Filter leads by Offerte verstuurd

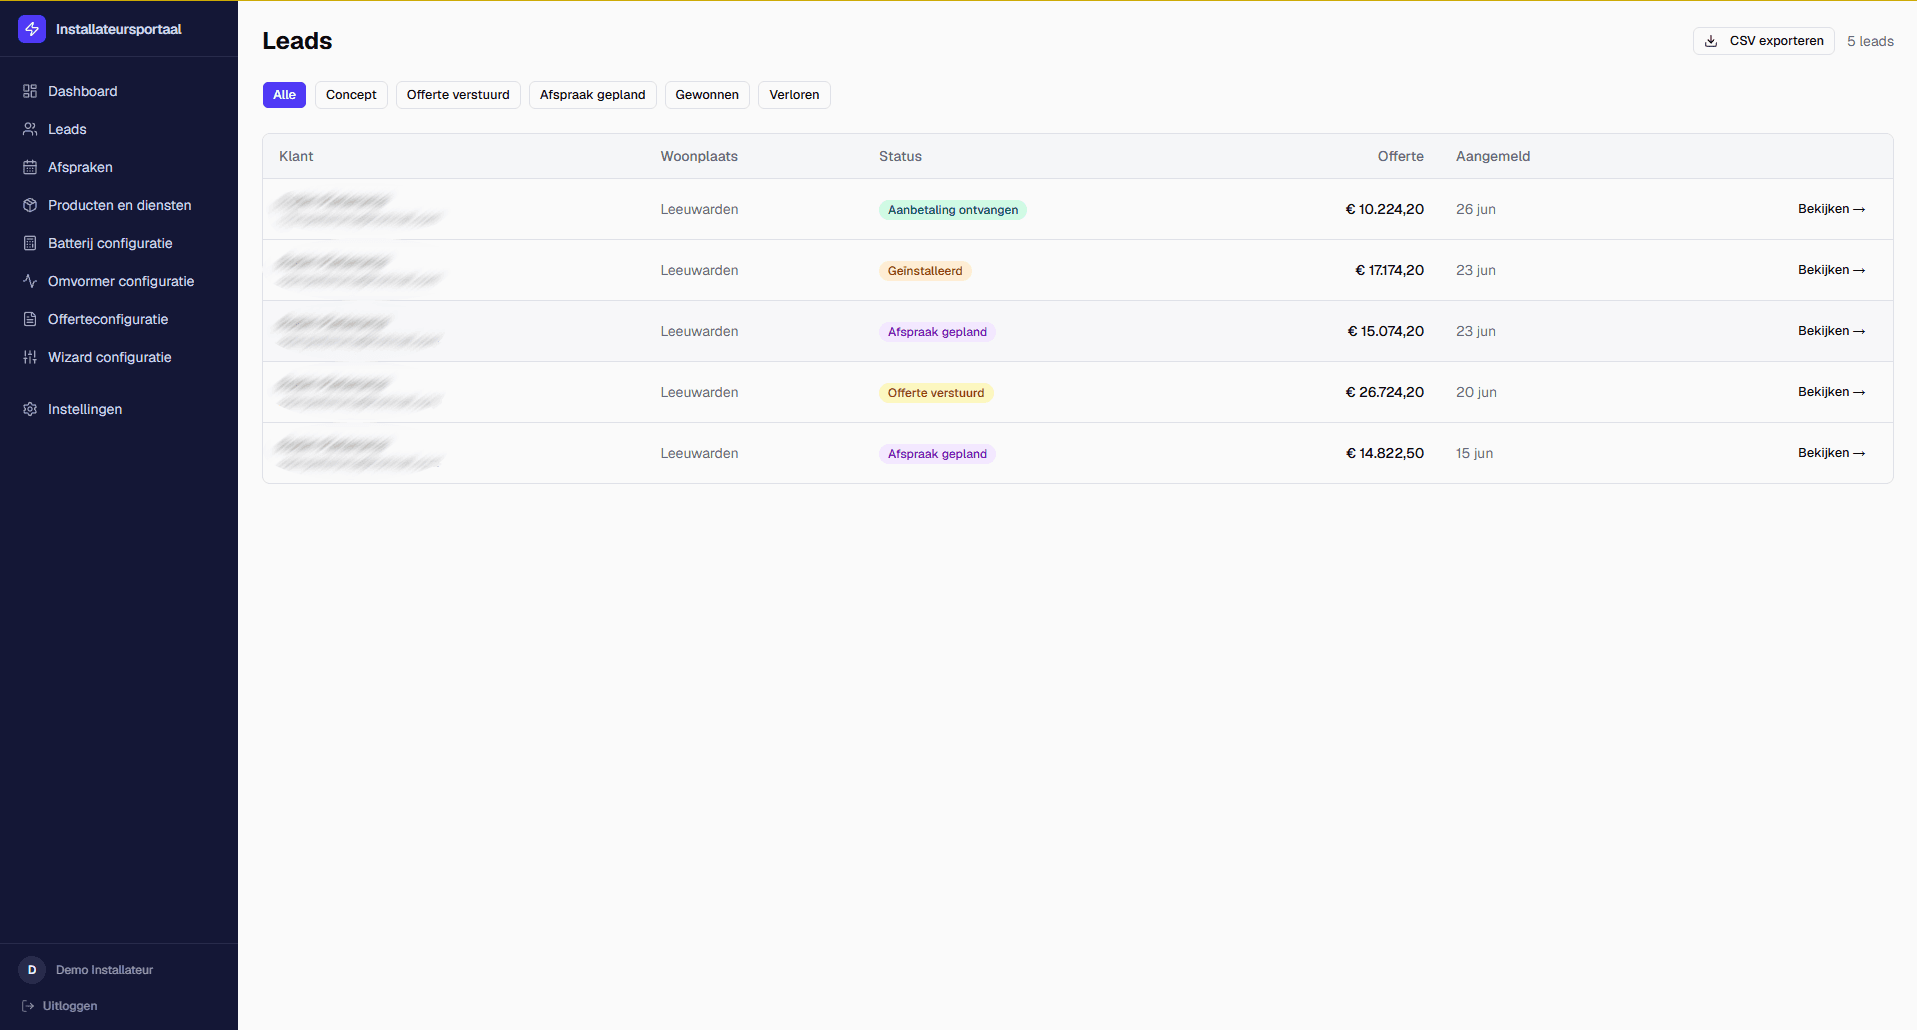point(458,95)
